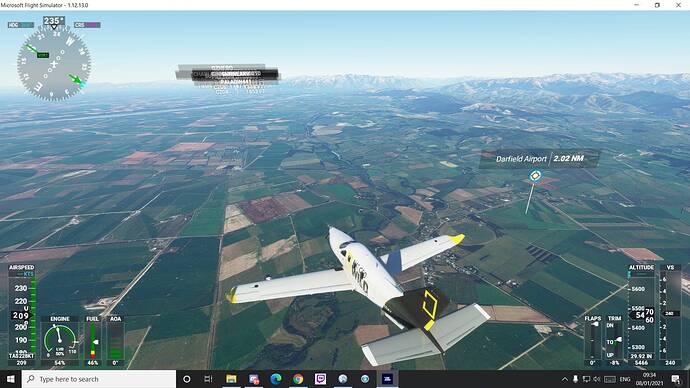This screenshot has height=388, width=690.
Task: Click the microphone tray icon
Action: click(x=575, y=379)
